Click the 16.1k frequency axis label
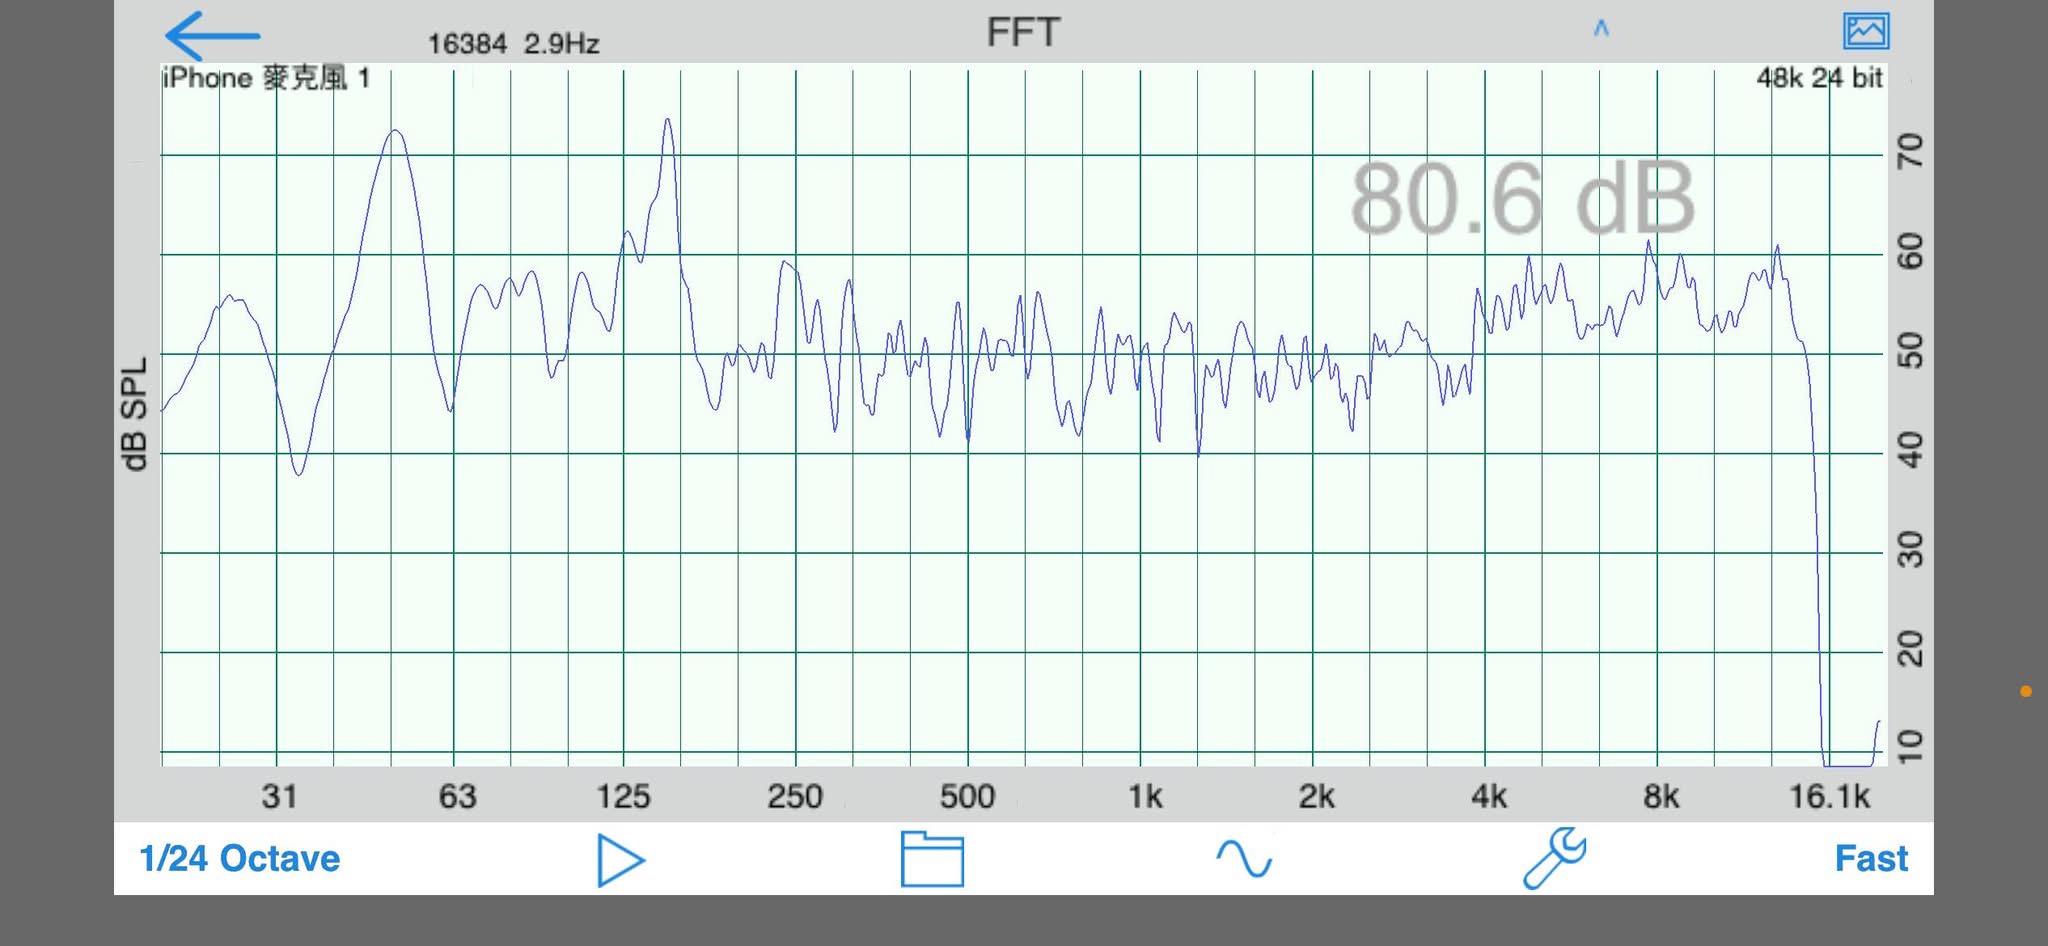 coord(1829,797)
